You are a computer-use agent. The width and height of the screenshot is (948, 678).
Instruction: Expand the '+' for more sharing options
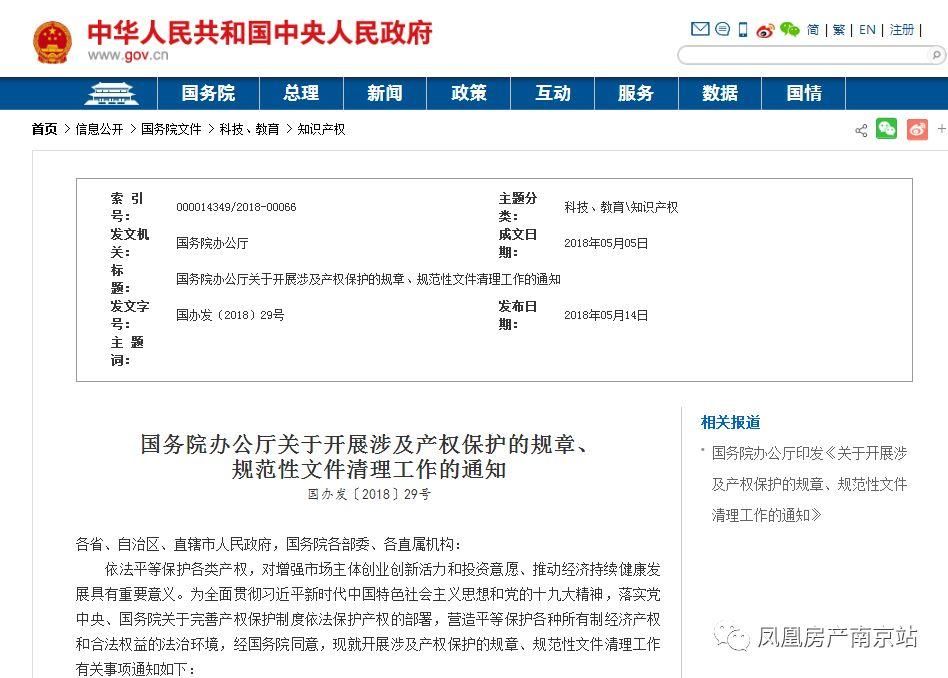(941, 129)
